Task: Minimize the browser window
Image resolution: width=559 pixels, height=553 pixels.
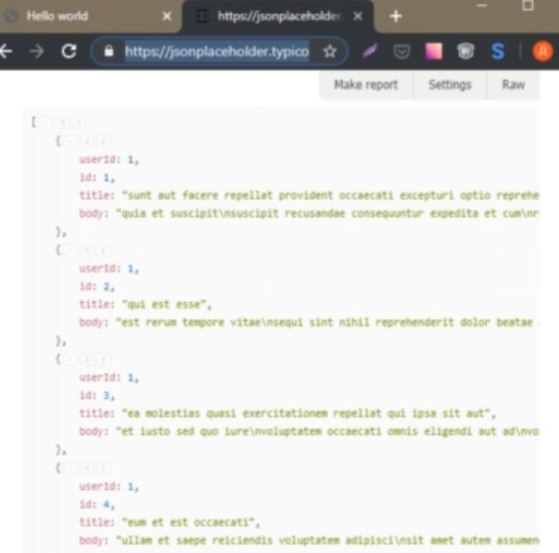Action: tap(482, 5)
